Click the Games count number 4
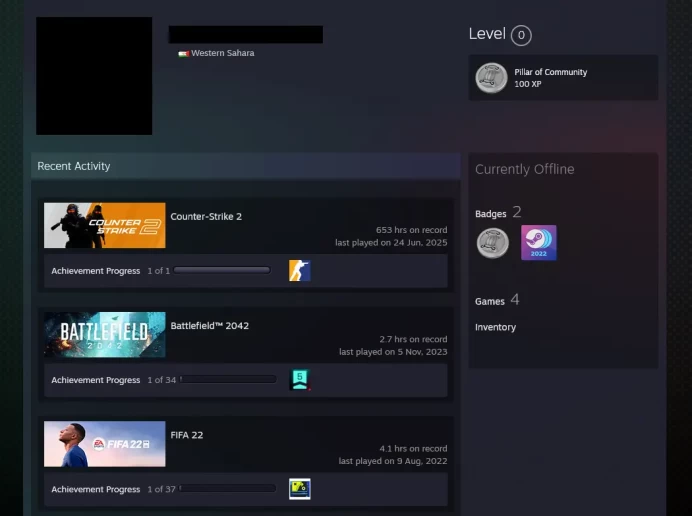Image resolution: width=692 pixels, height=516 pixels. click(515, 300)
